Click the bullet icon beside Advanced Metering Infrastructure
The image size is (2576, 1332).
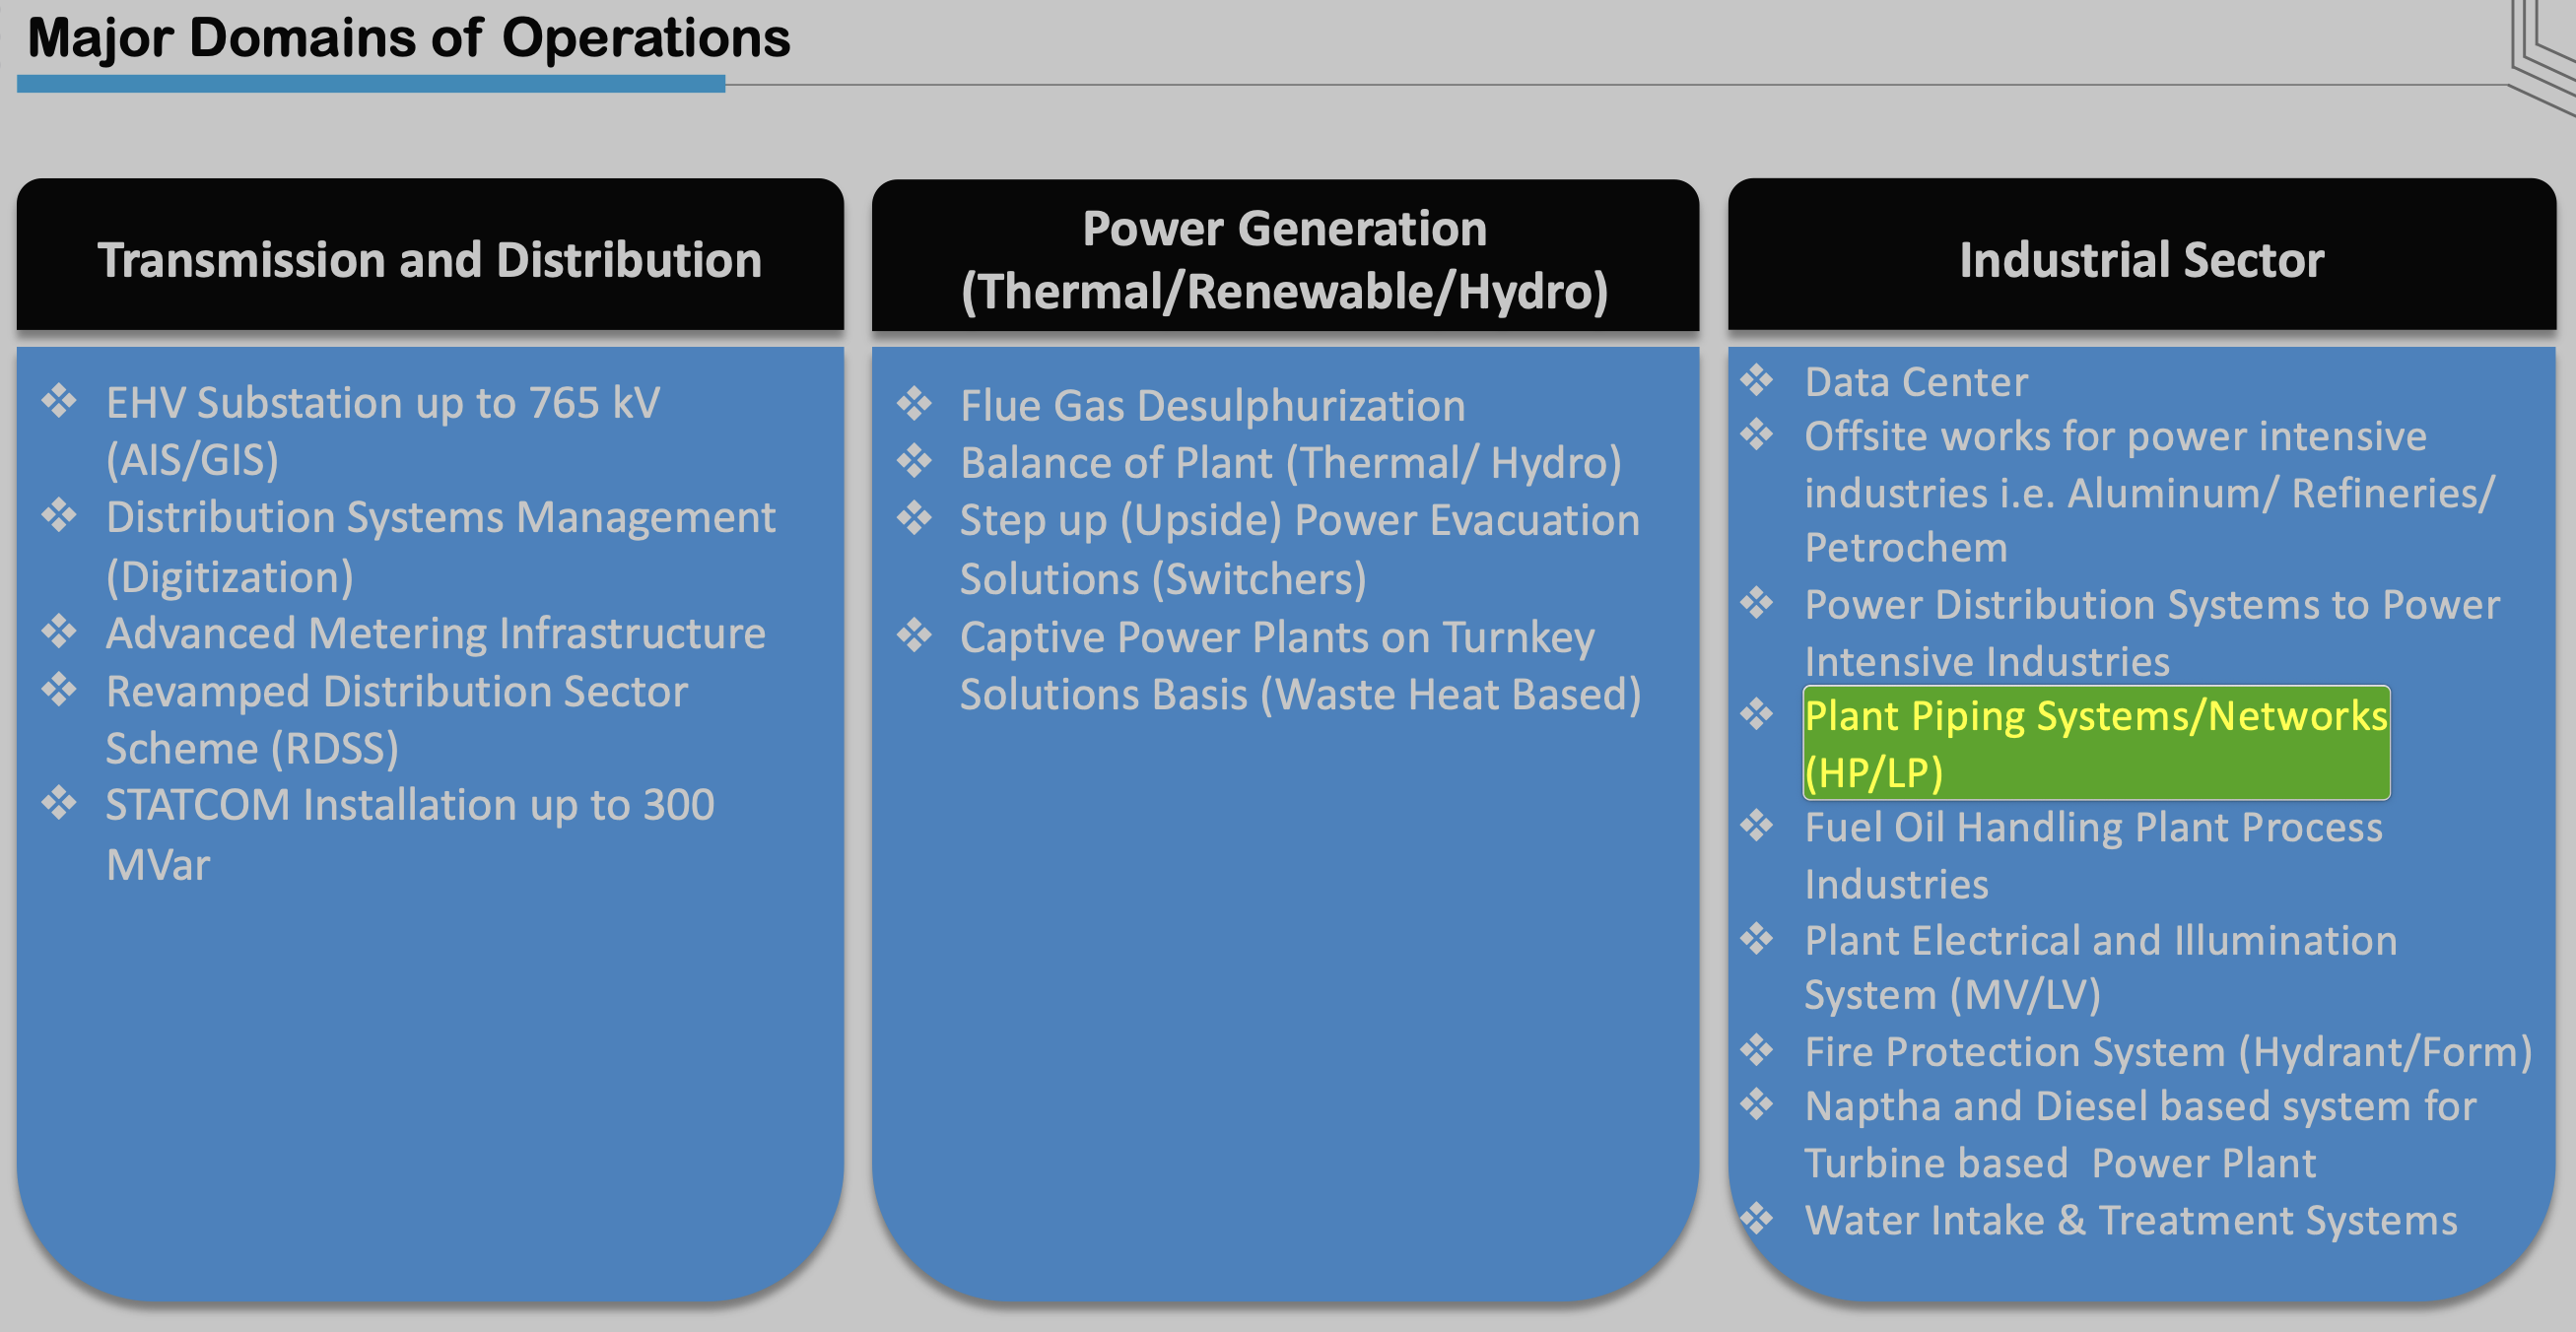click(x=59, y=631)
